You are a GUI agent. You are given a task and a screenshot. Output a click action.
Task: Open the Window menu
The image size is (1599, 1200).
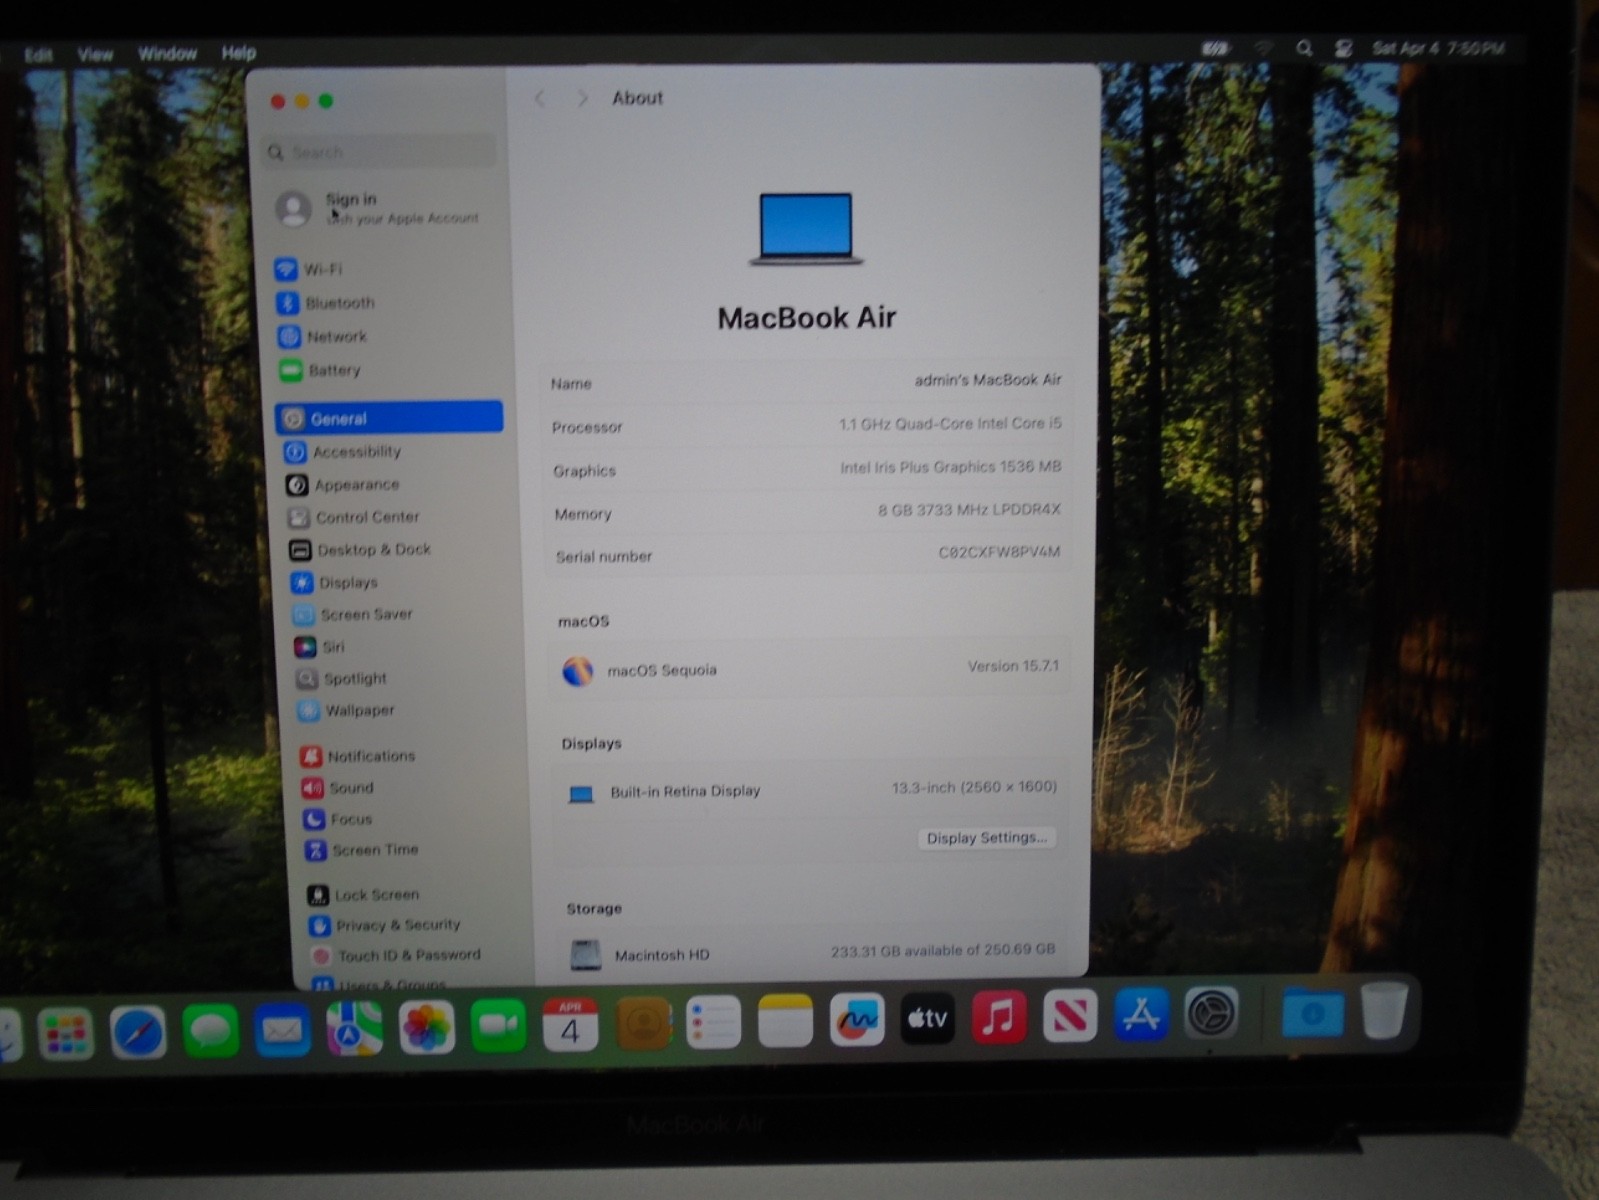[167, 53]
